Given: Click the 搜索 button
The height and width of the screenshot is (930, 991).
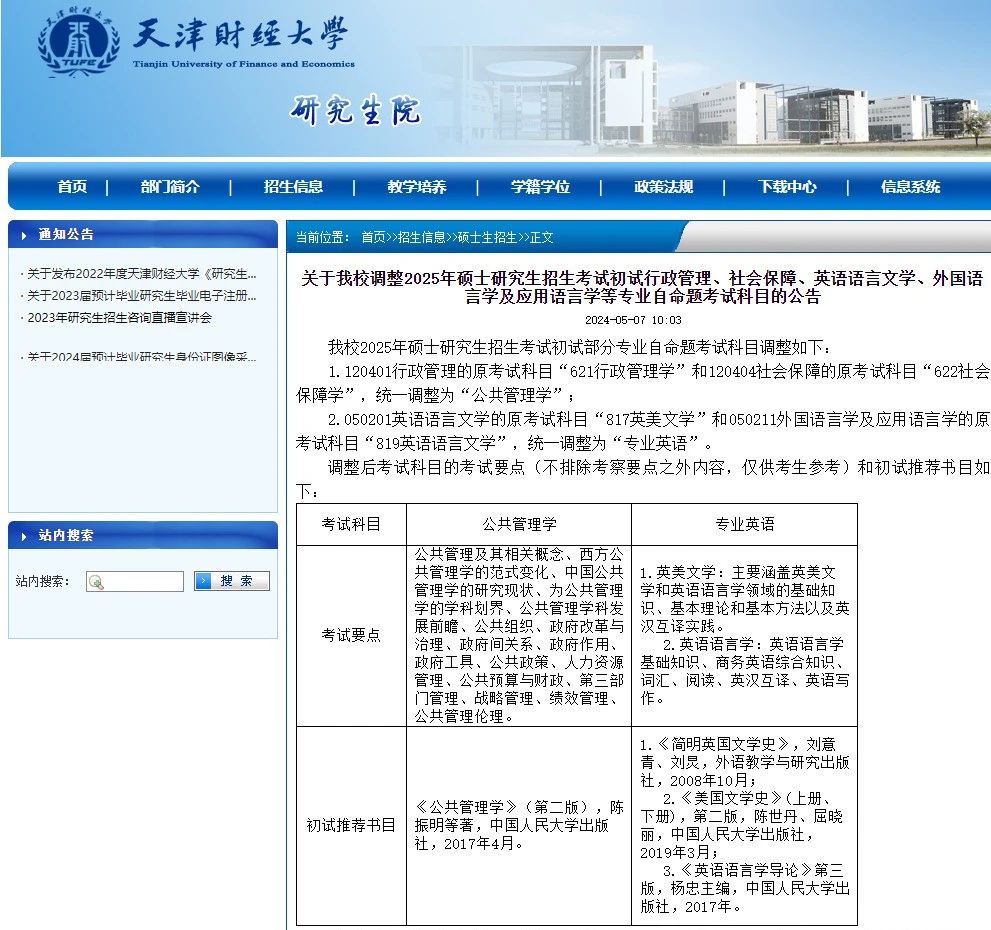Looking at the screenshot, I should point(232,581).
